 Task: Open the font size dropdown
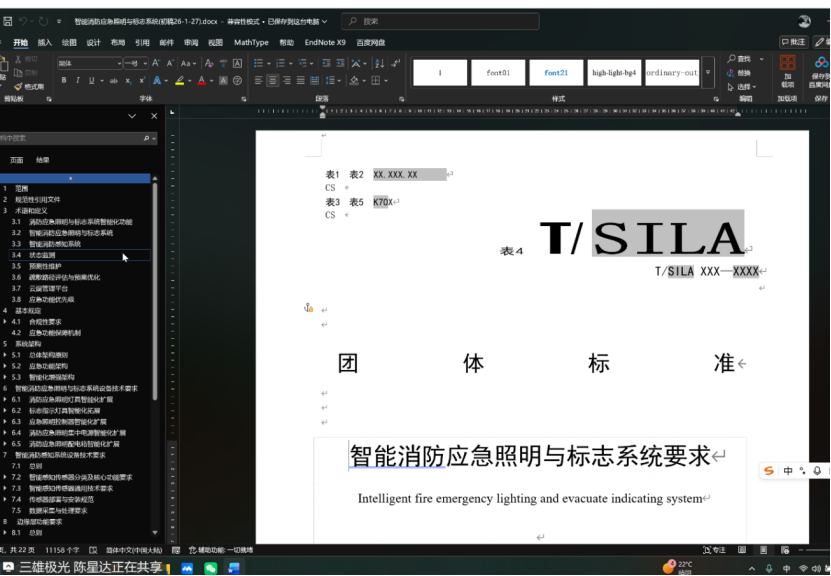144,62
